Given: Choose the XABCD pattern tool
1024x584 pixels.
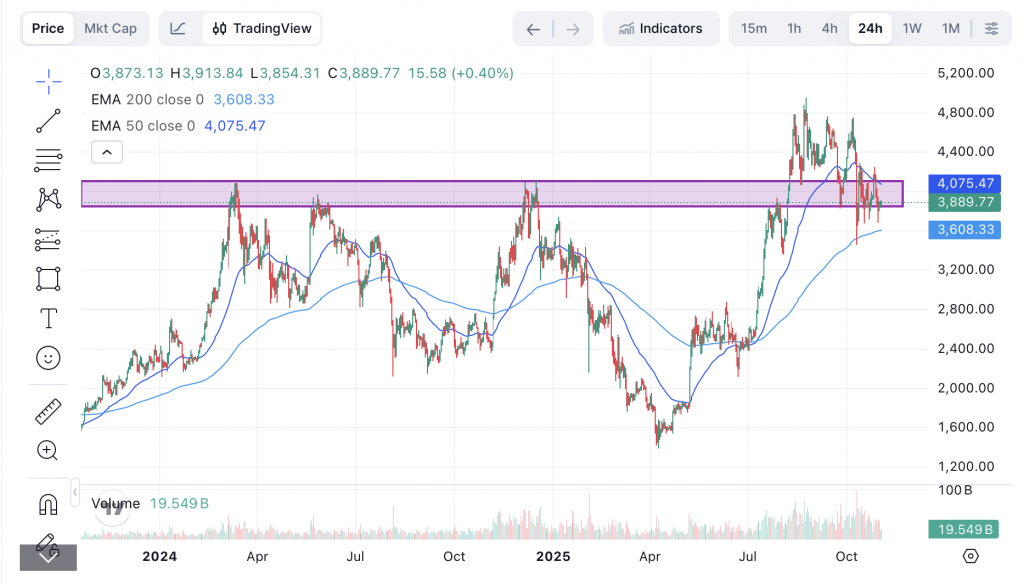Looking at the screenshot, I should [48, 199].
